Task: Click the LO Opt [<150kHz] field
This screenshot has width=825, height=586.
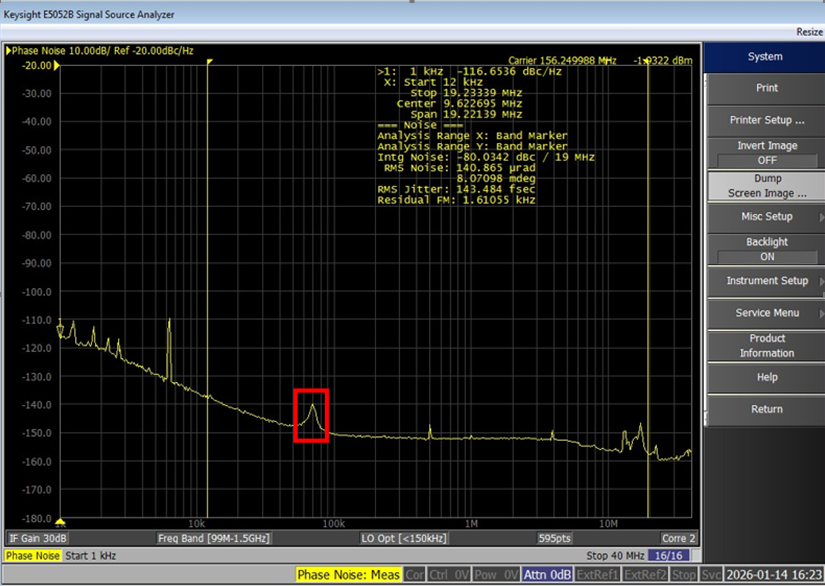Action: pos(404,539)
